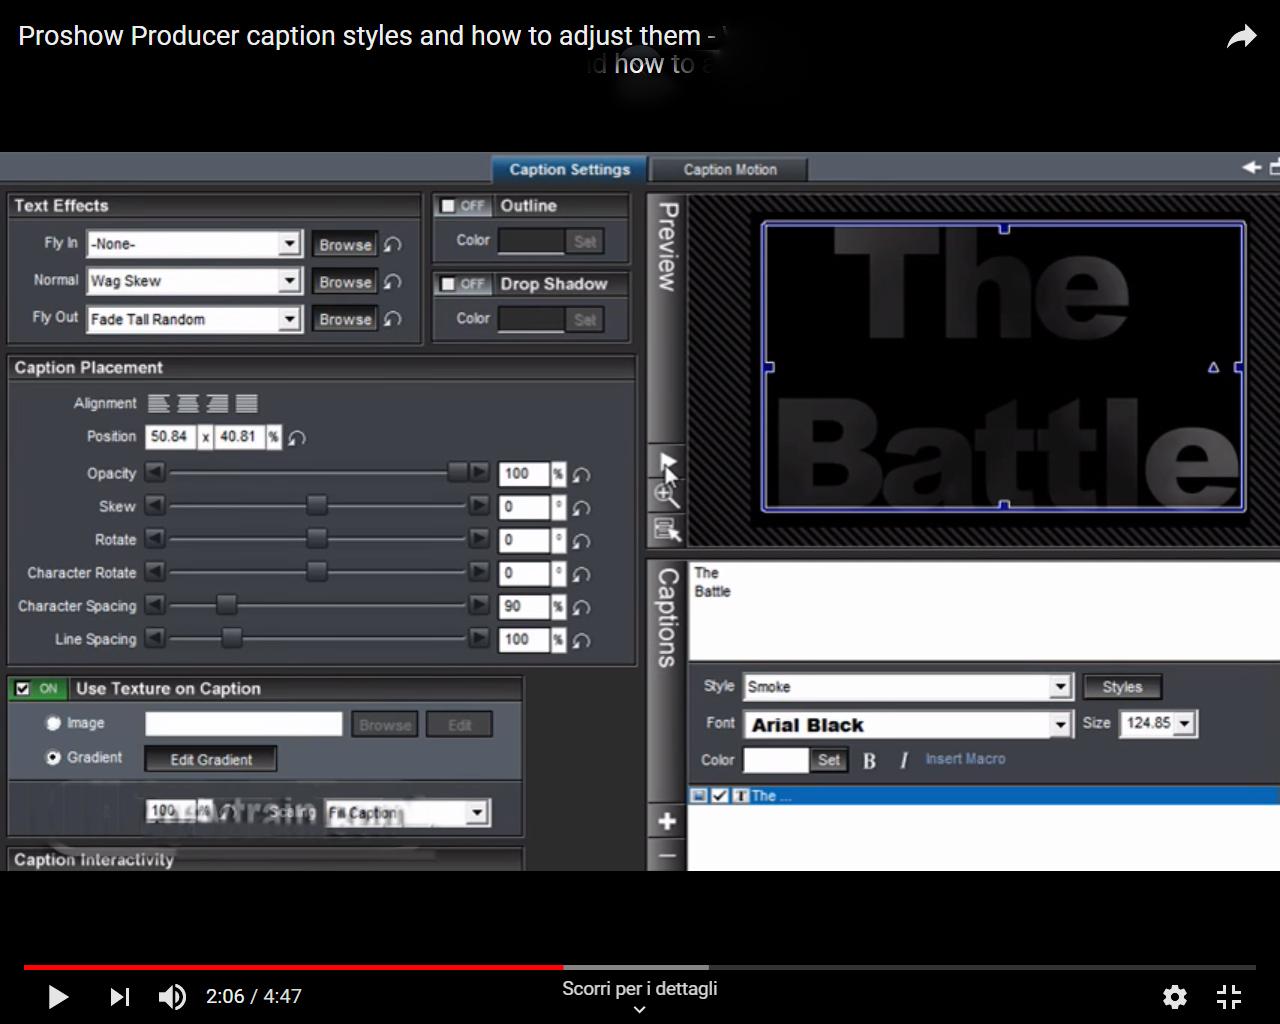Click the video progress bar
The image size is (1280, 1024).
click(x=640, y=967)
